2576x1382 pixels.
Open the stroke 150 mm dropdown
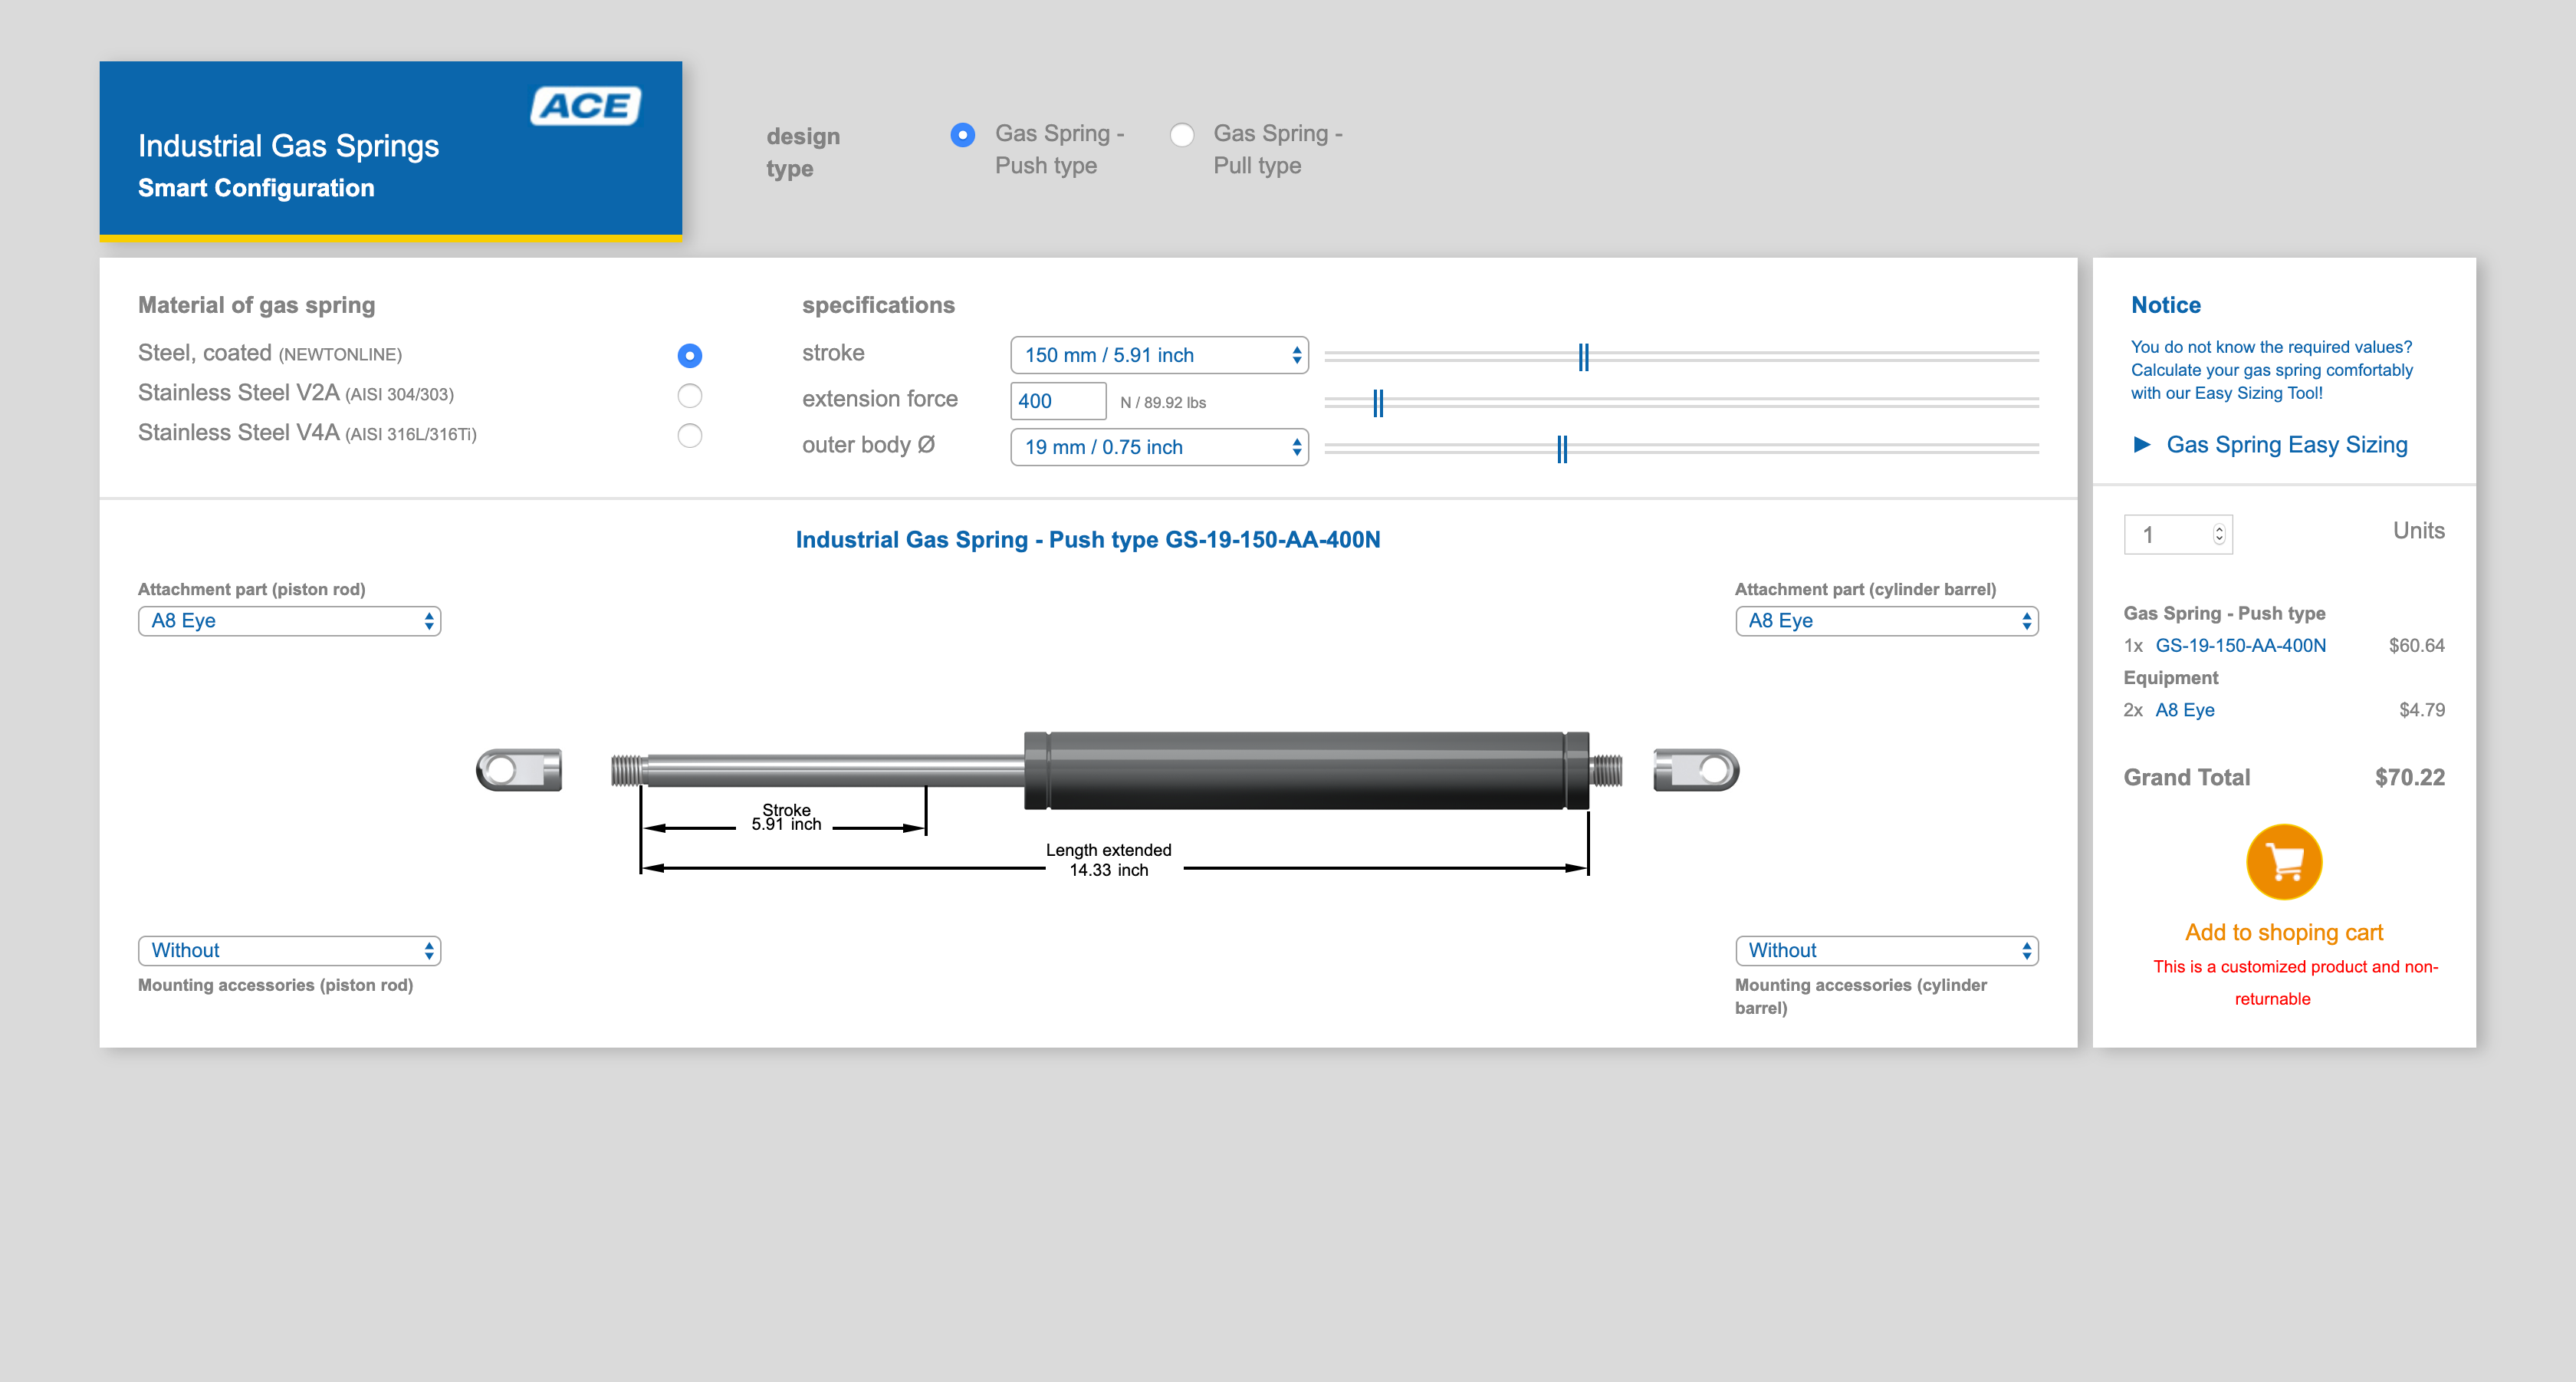(x=1159, y=355)
